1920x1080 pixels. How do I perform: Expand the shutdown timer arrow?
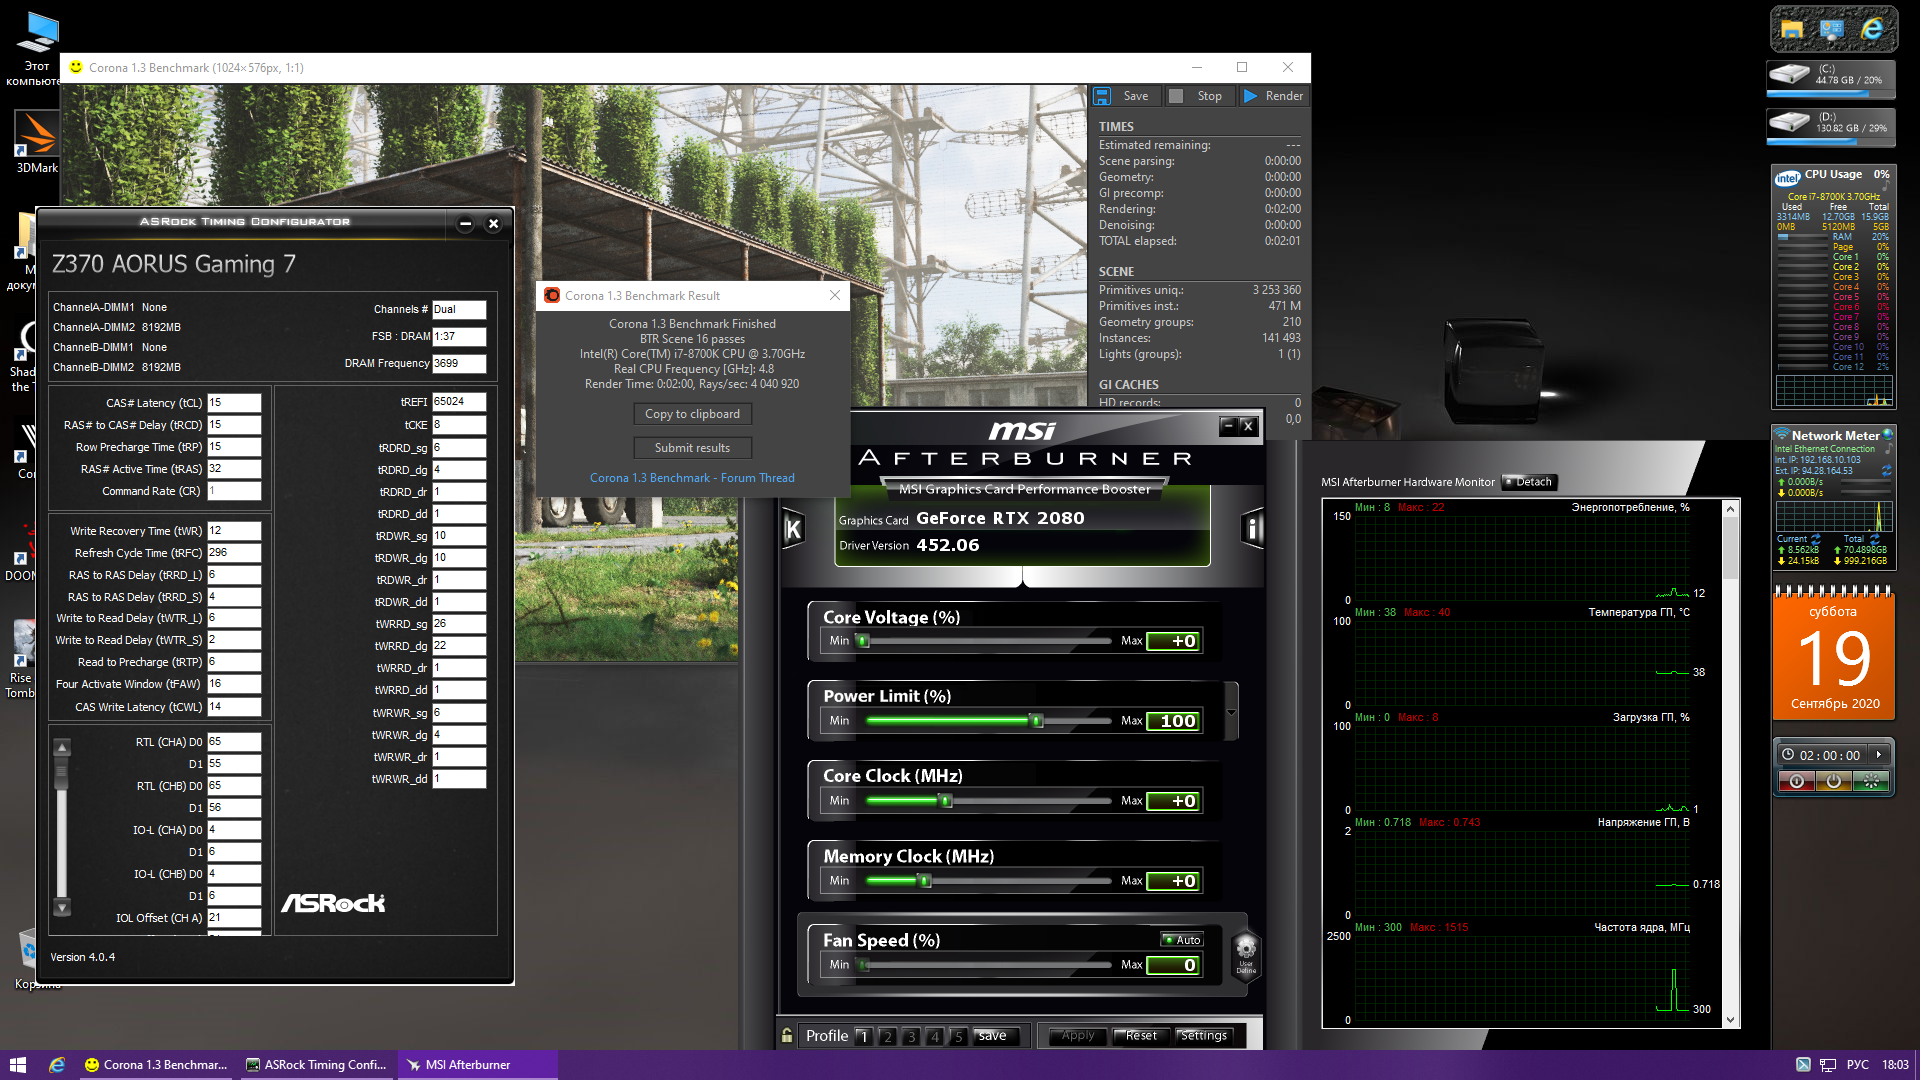tap(1880, 755)
